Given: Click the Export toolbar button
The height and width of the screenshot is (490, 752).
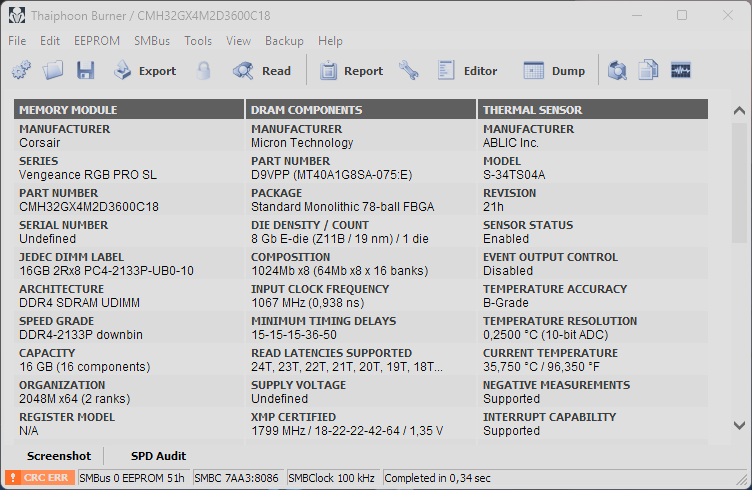Looking at the screenshot, I should click(145, 71).
